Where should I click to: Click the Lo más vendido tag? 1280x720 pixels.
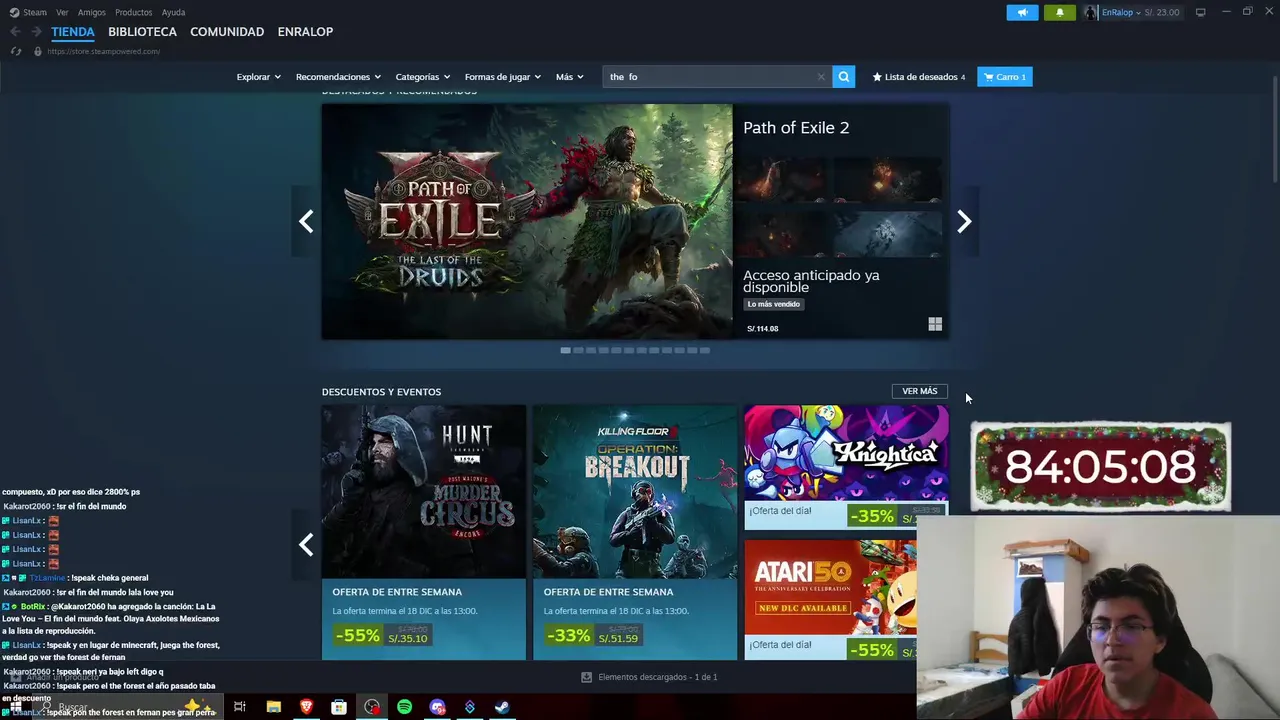774,304
